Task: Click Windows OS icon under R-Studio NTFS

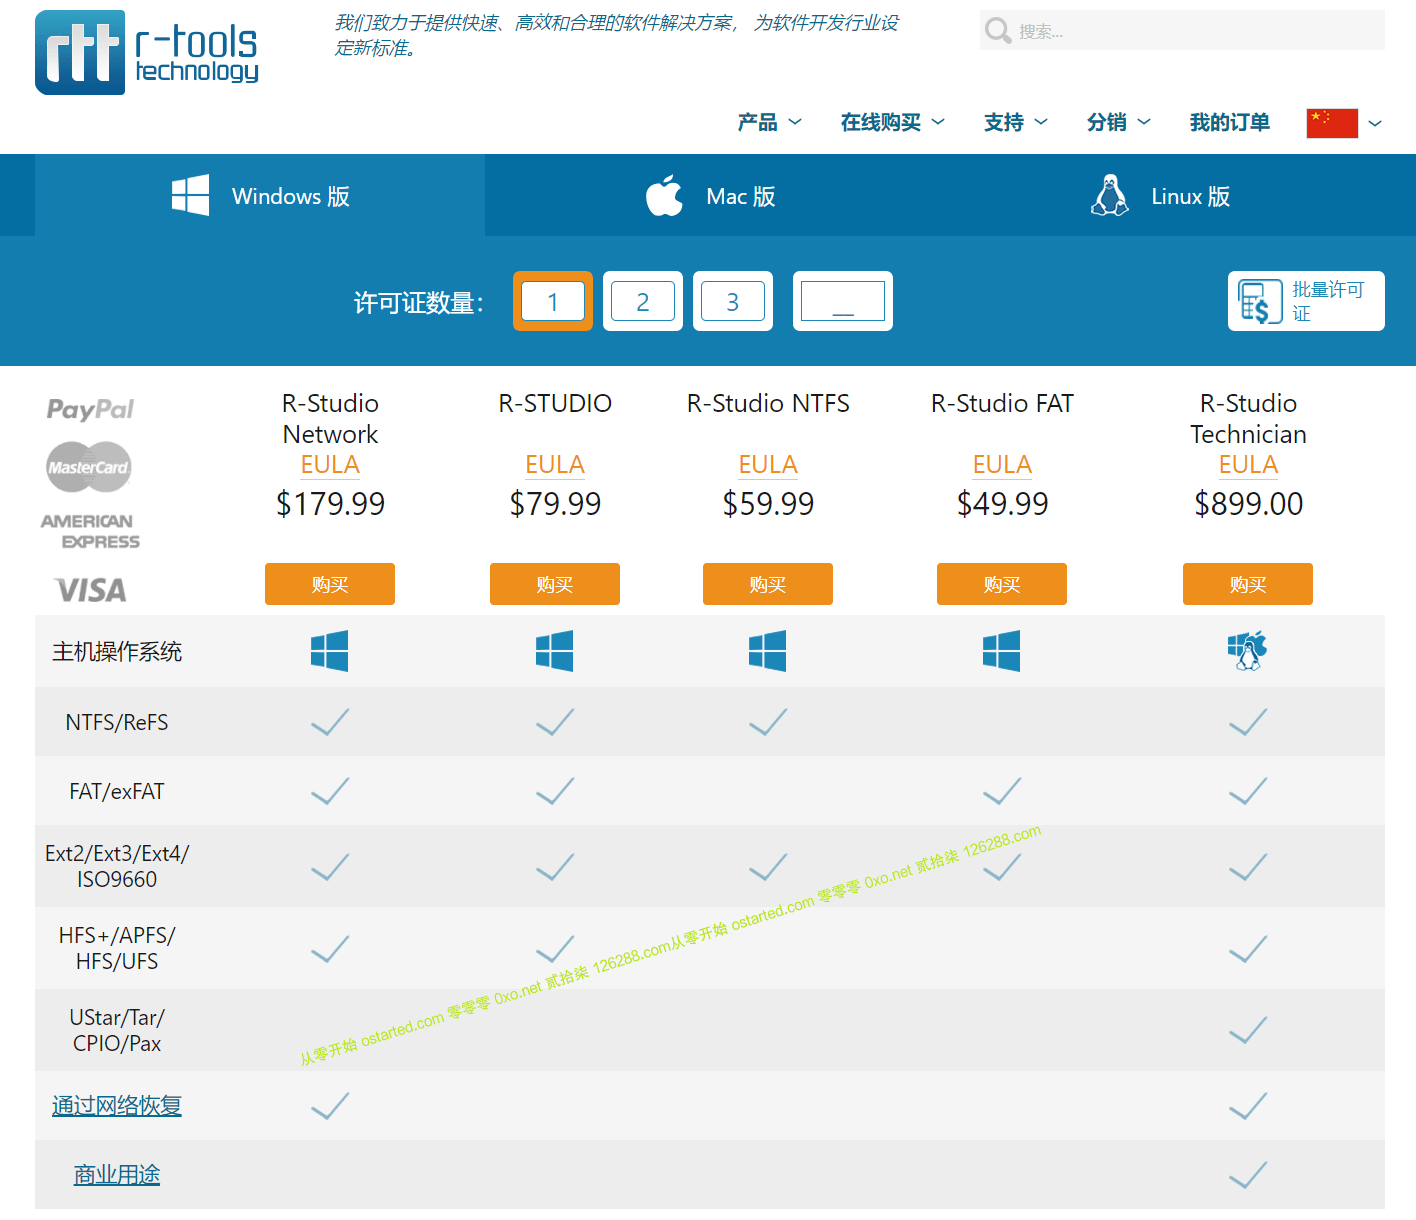Action: tap(767, 651)
